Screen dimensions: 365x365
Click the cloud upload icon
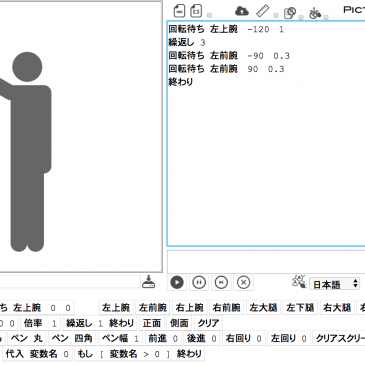click(x=242, y=11)
